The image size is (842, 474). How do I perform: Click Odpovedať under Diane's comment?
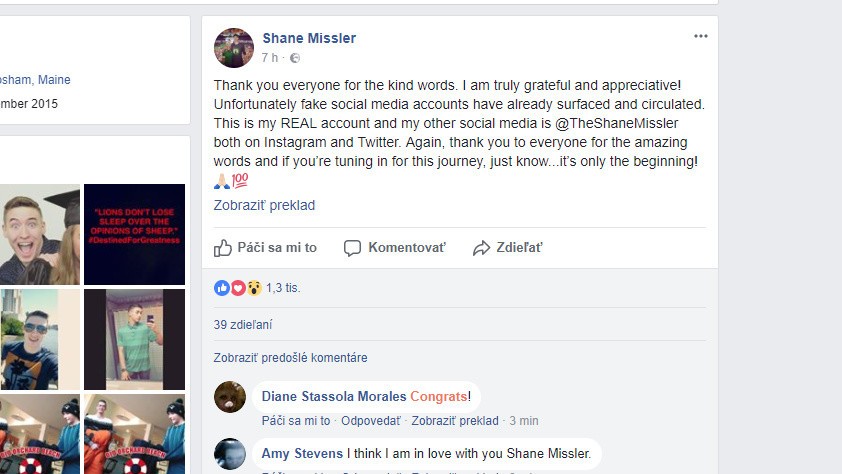(373, 421)
